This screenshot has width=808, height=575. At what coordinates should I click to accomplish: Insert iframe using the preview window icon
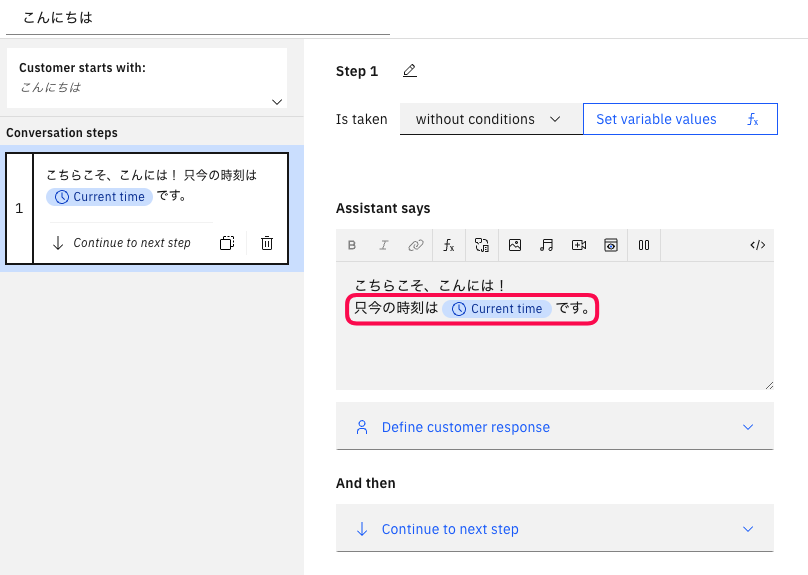pyautogui.click(x=611, y=245)
